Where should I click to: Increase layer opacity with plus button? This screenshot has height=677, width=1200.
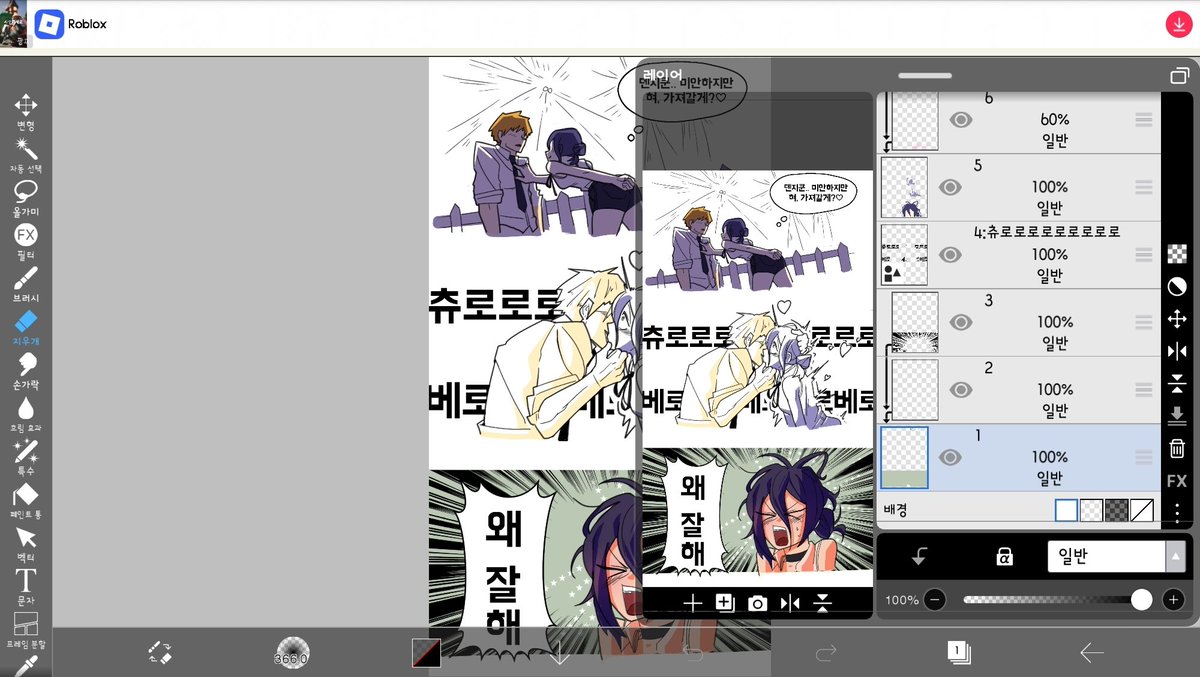(1174, 600)
